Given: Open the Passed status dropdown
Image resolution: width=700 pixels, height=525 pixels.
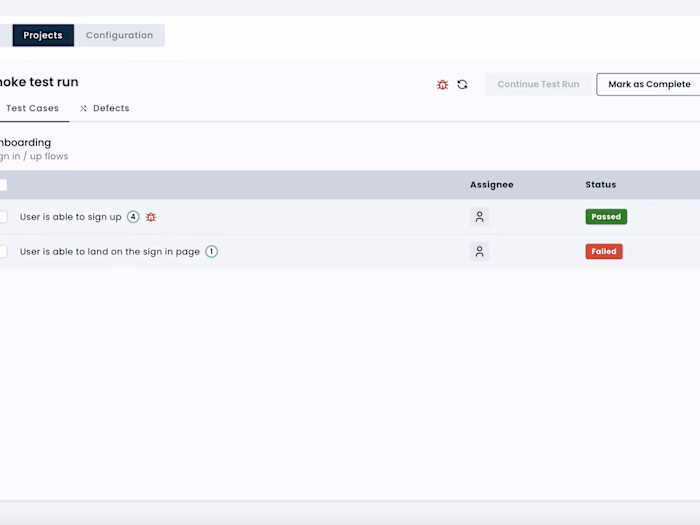Looking at the screenshot, I should pyautogui.click(x=606, y=217).
